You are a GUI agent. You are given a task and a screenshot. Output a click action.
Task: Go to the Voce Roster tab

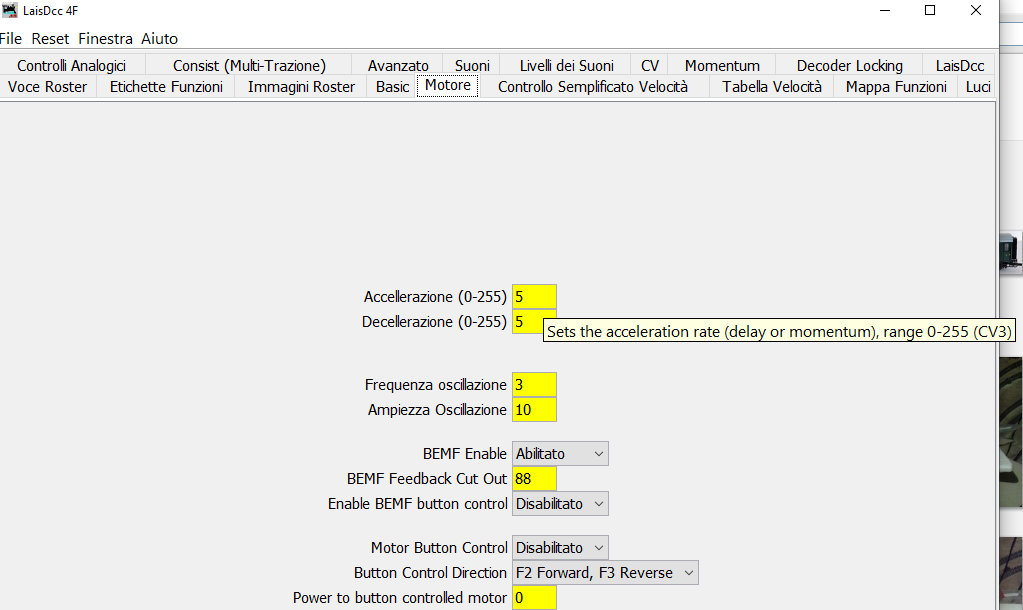[x=47, y=87]
